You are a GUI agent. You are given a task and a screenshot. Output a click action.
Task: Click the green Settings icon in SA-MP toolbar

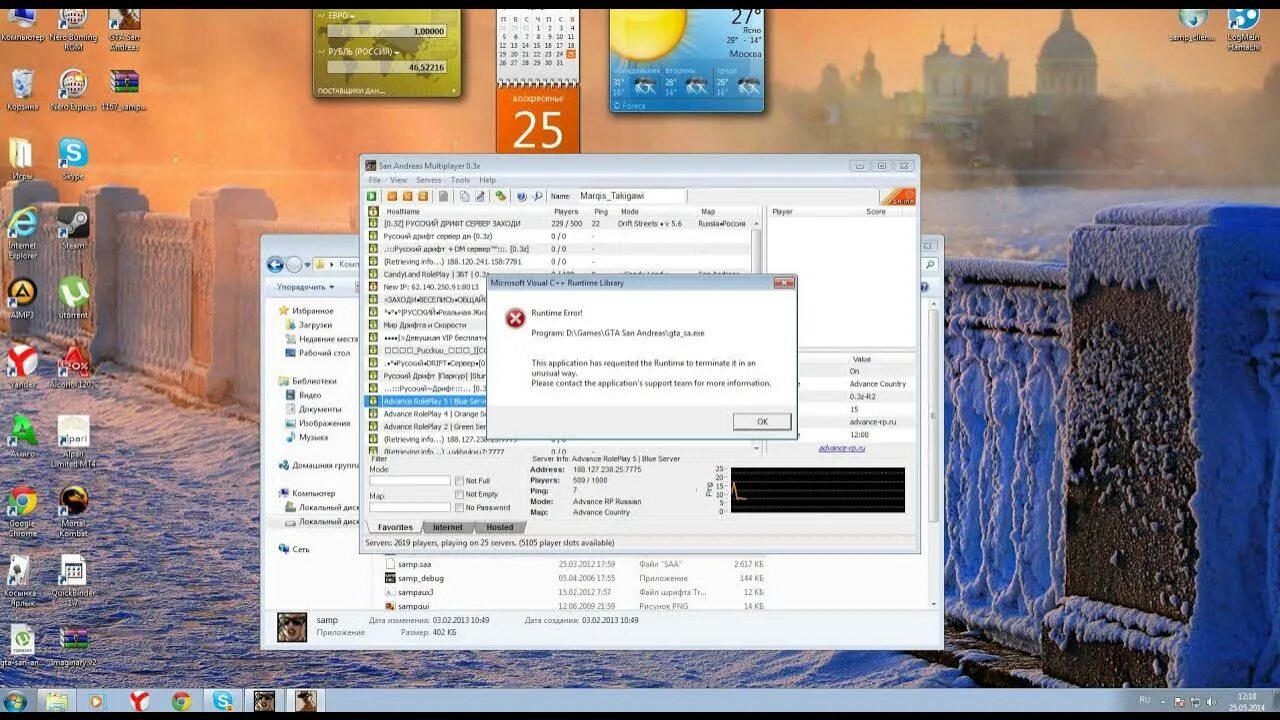(501, 196)
